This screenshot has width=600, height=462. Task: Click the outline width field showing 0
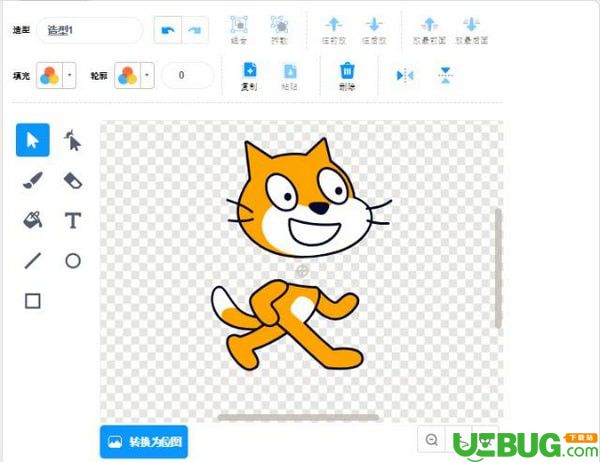tap(187, 75)
